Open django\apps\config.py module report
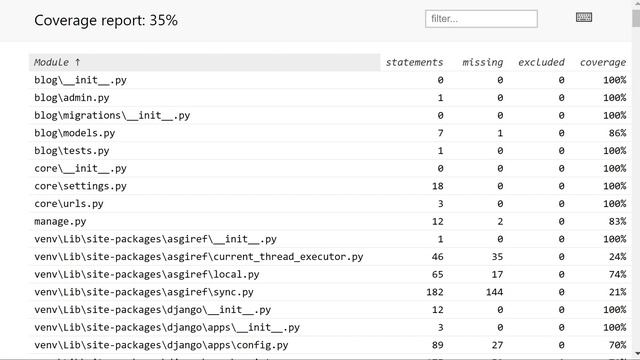 click(x=161, y=345)
